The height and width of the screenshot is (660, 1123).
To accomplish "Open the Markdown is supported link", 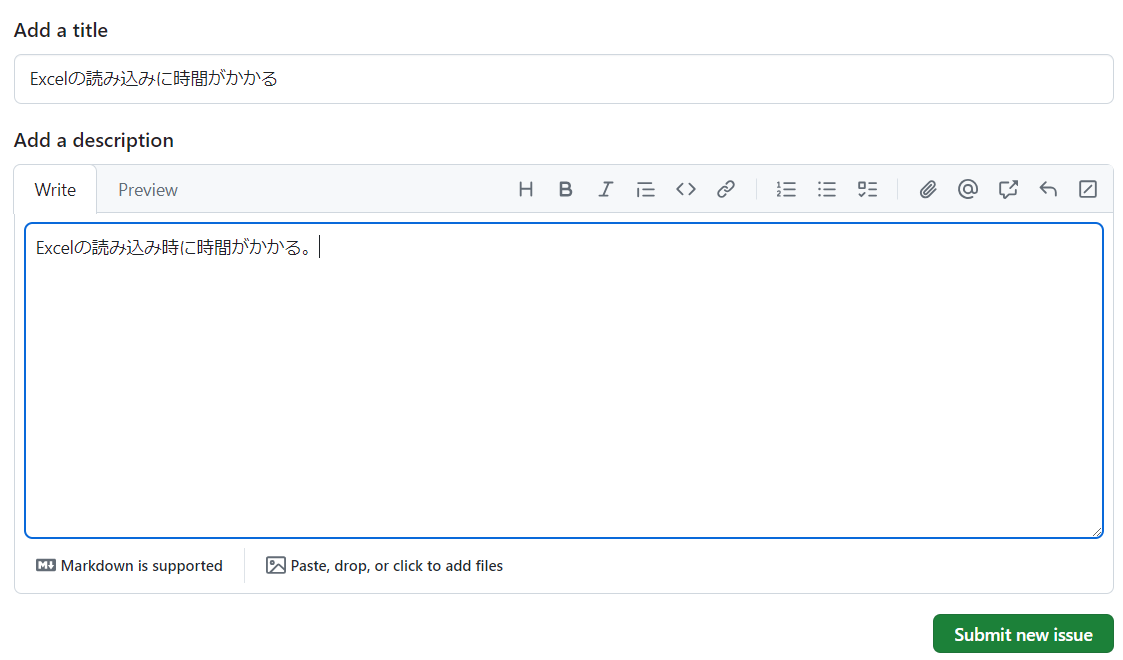I will (x=129, y=565).
